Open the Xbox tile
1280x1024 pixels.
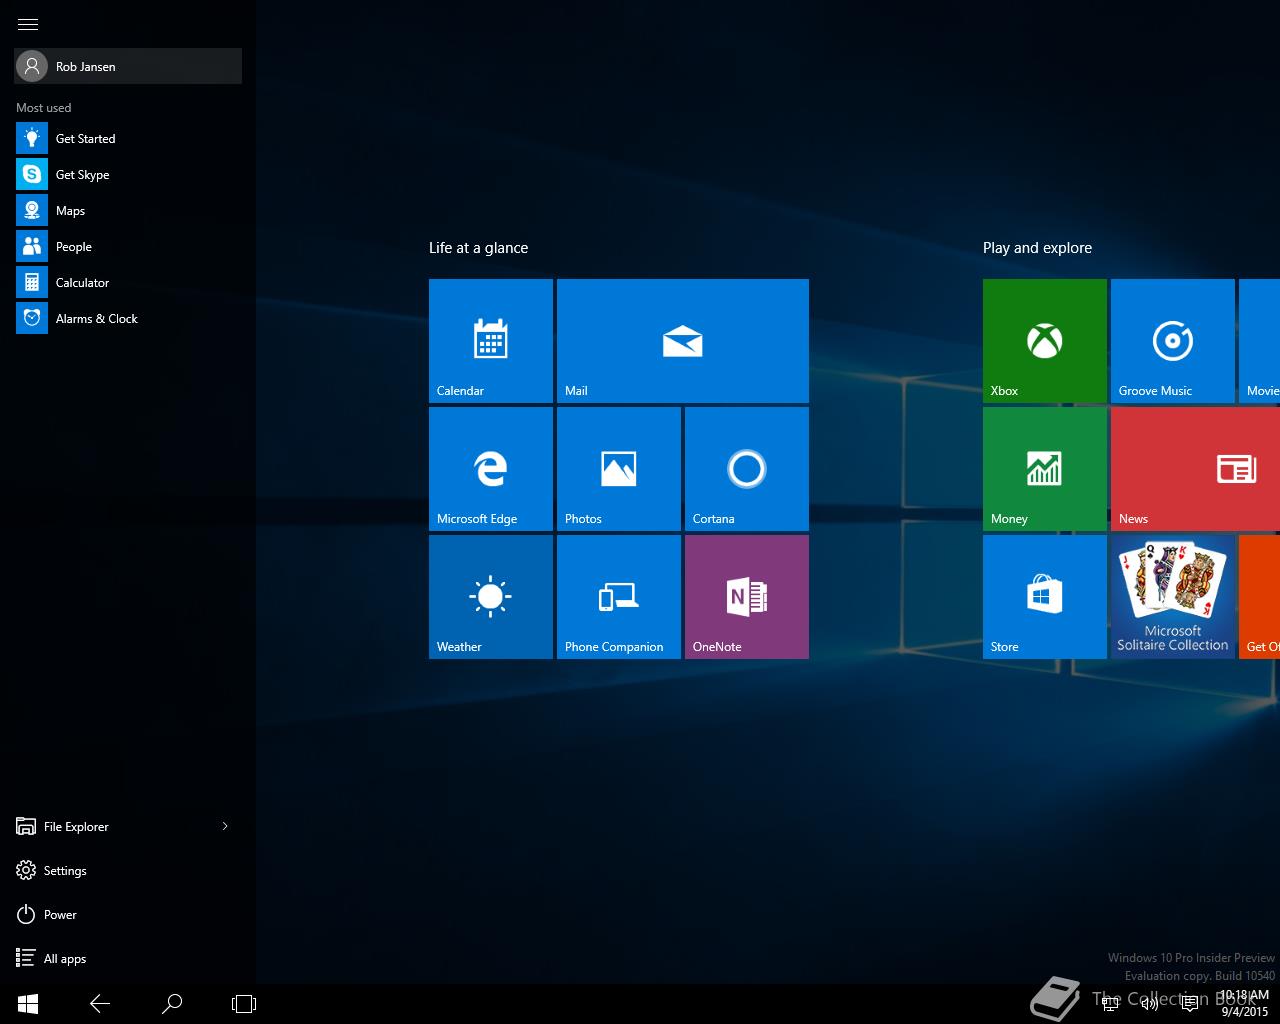click(x=1045, y=341)
